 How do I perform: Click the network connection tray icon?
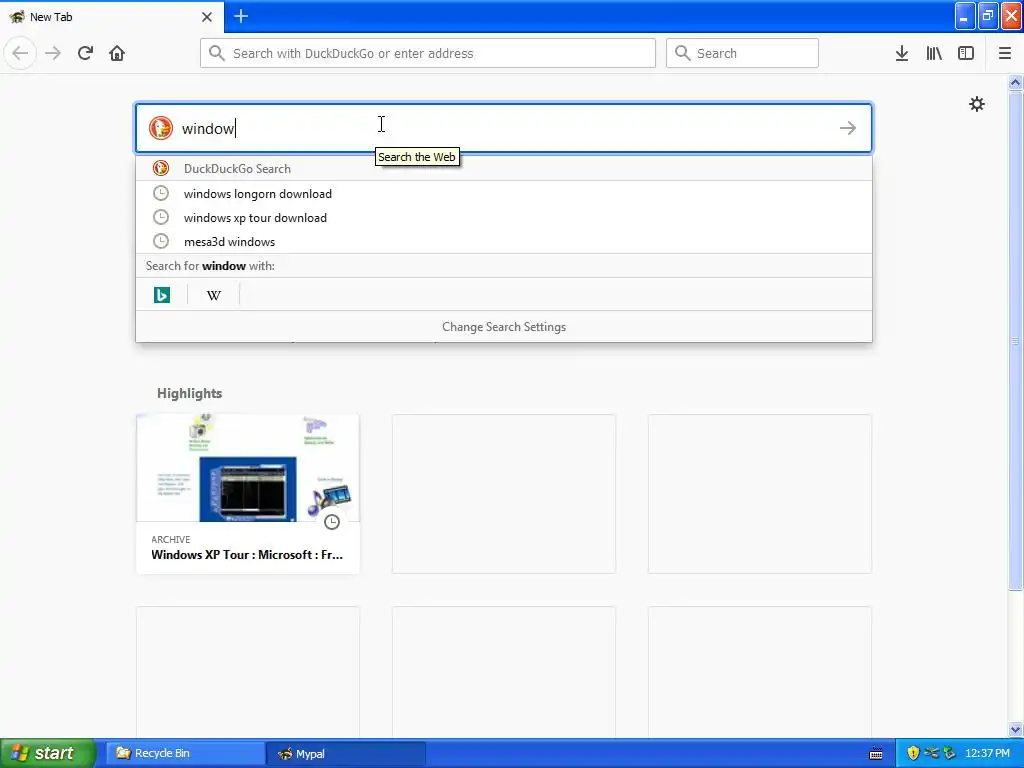pyautogui.click(x=931, y=753)
